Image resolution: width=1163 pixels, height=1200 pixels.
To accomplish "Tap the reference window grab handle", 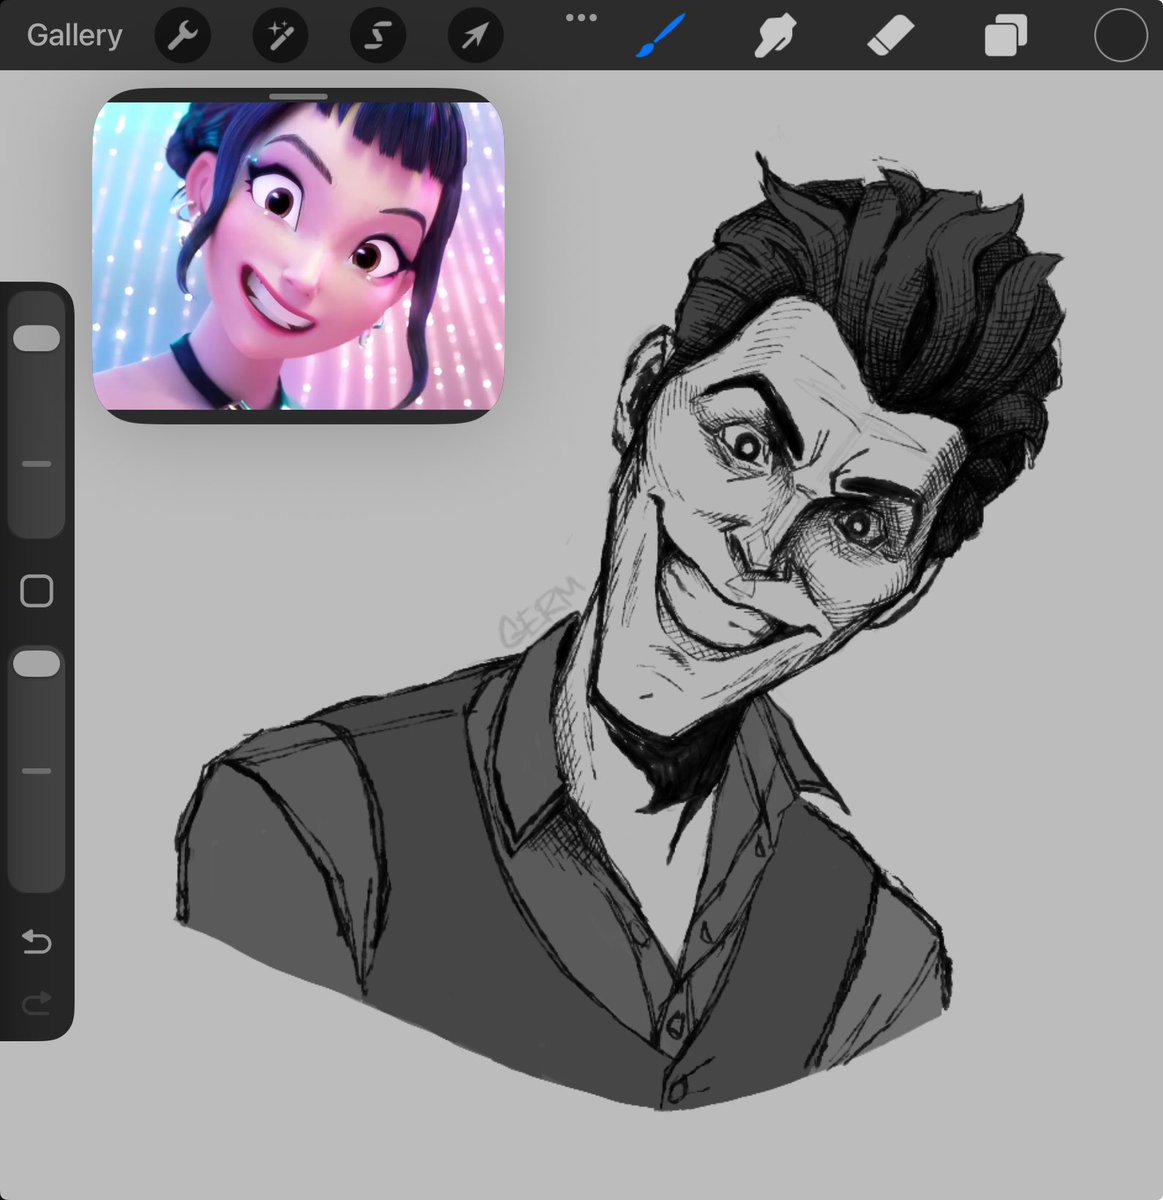I will tap(298, 97).
